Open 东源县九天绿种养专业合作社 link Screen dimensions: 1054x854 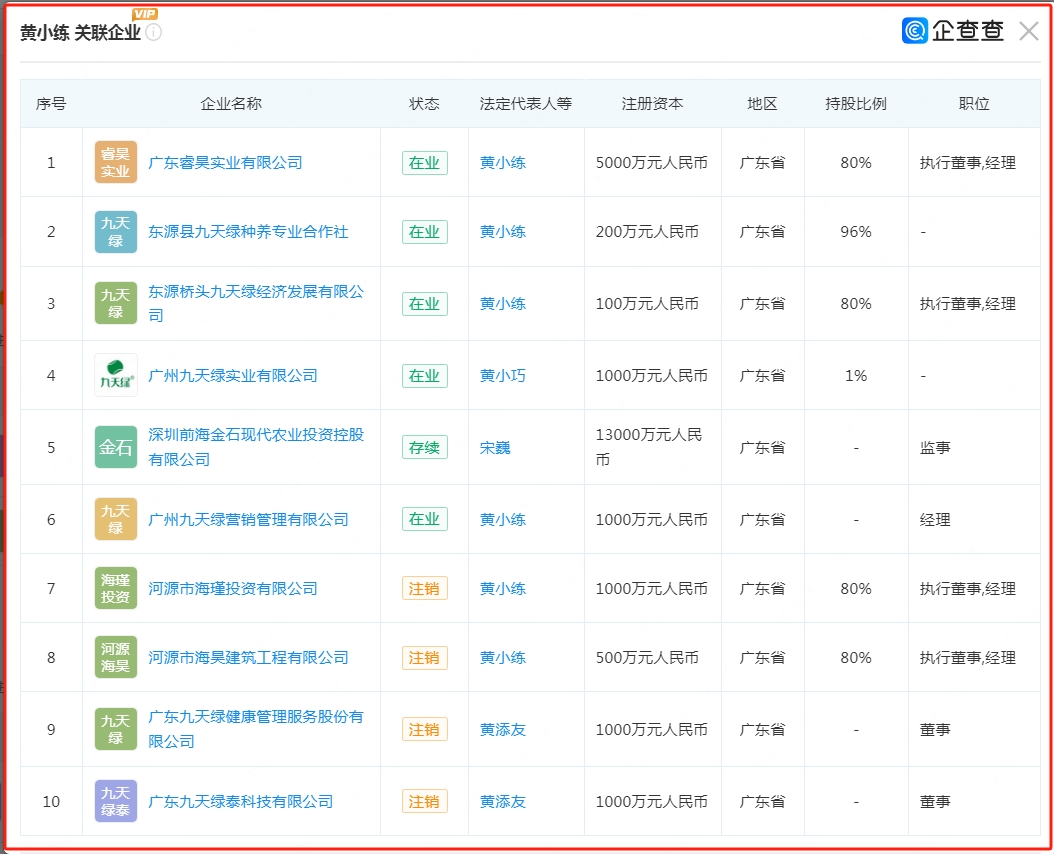pos(248,232)
